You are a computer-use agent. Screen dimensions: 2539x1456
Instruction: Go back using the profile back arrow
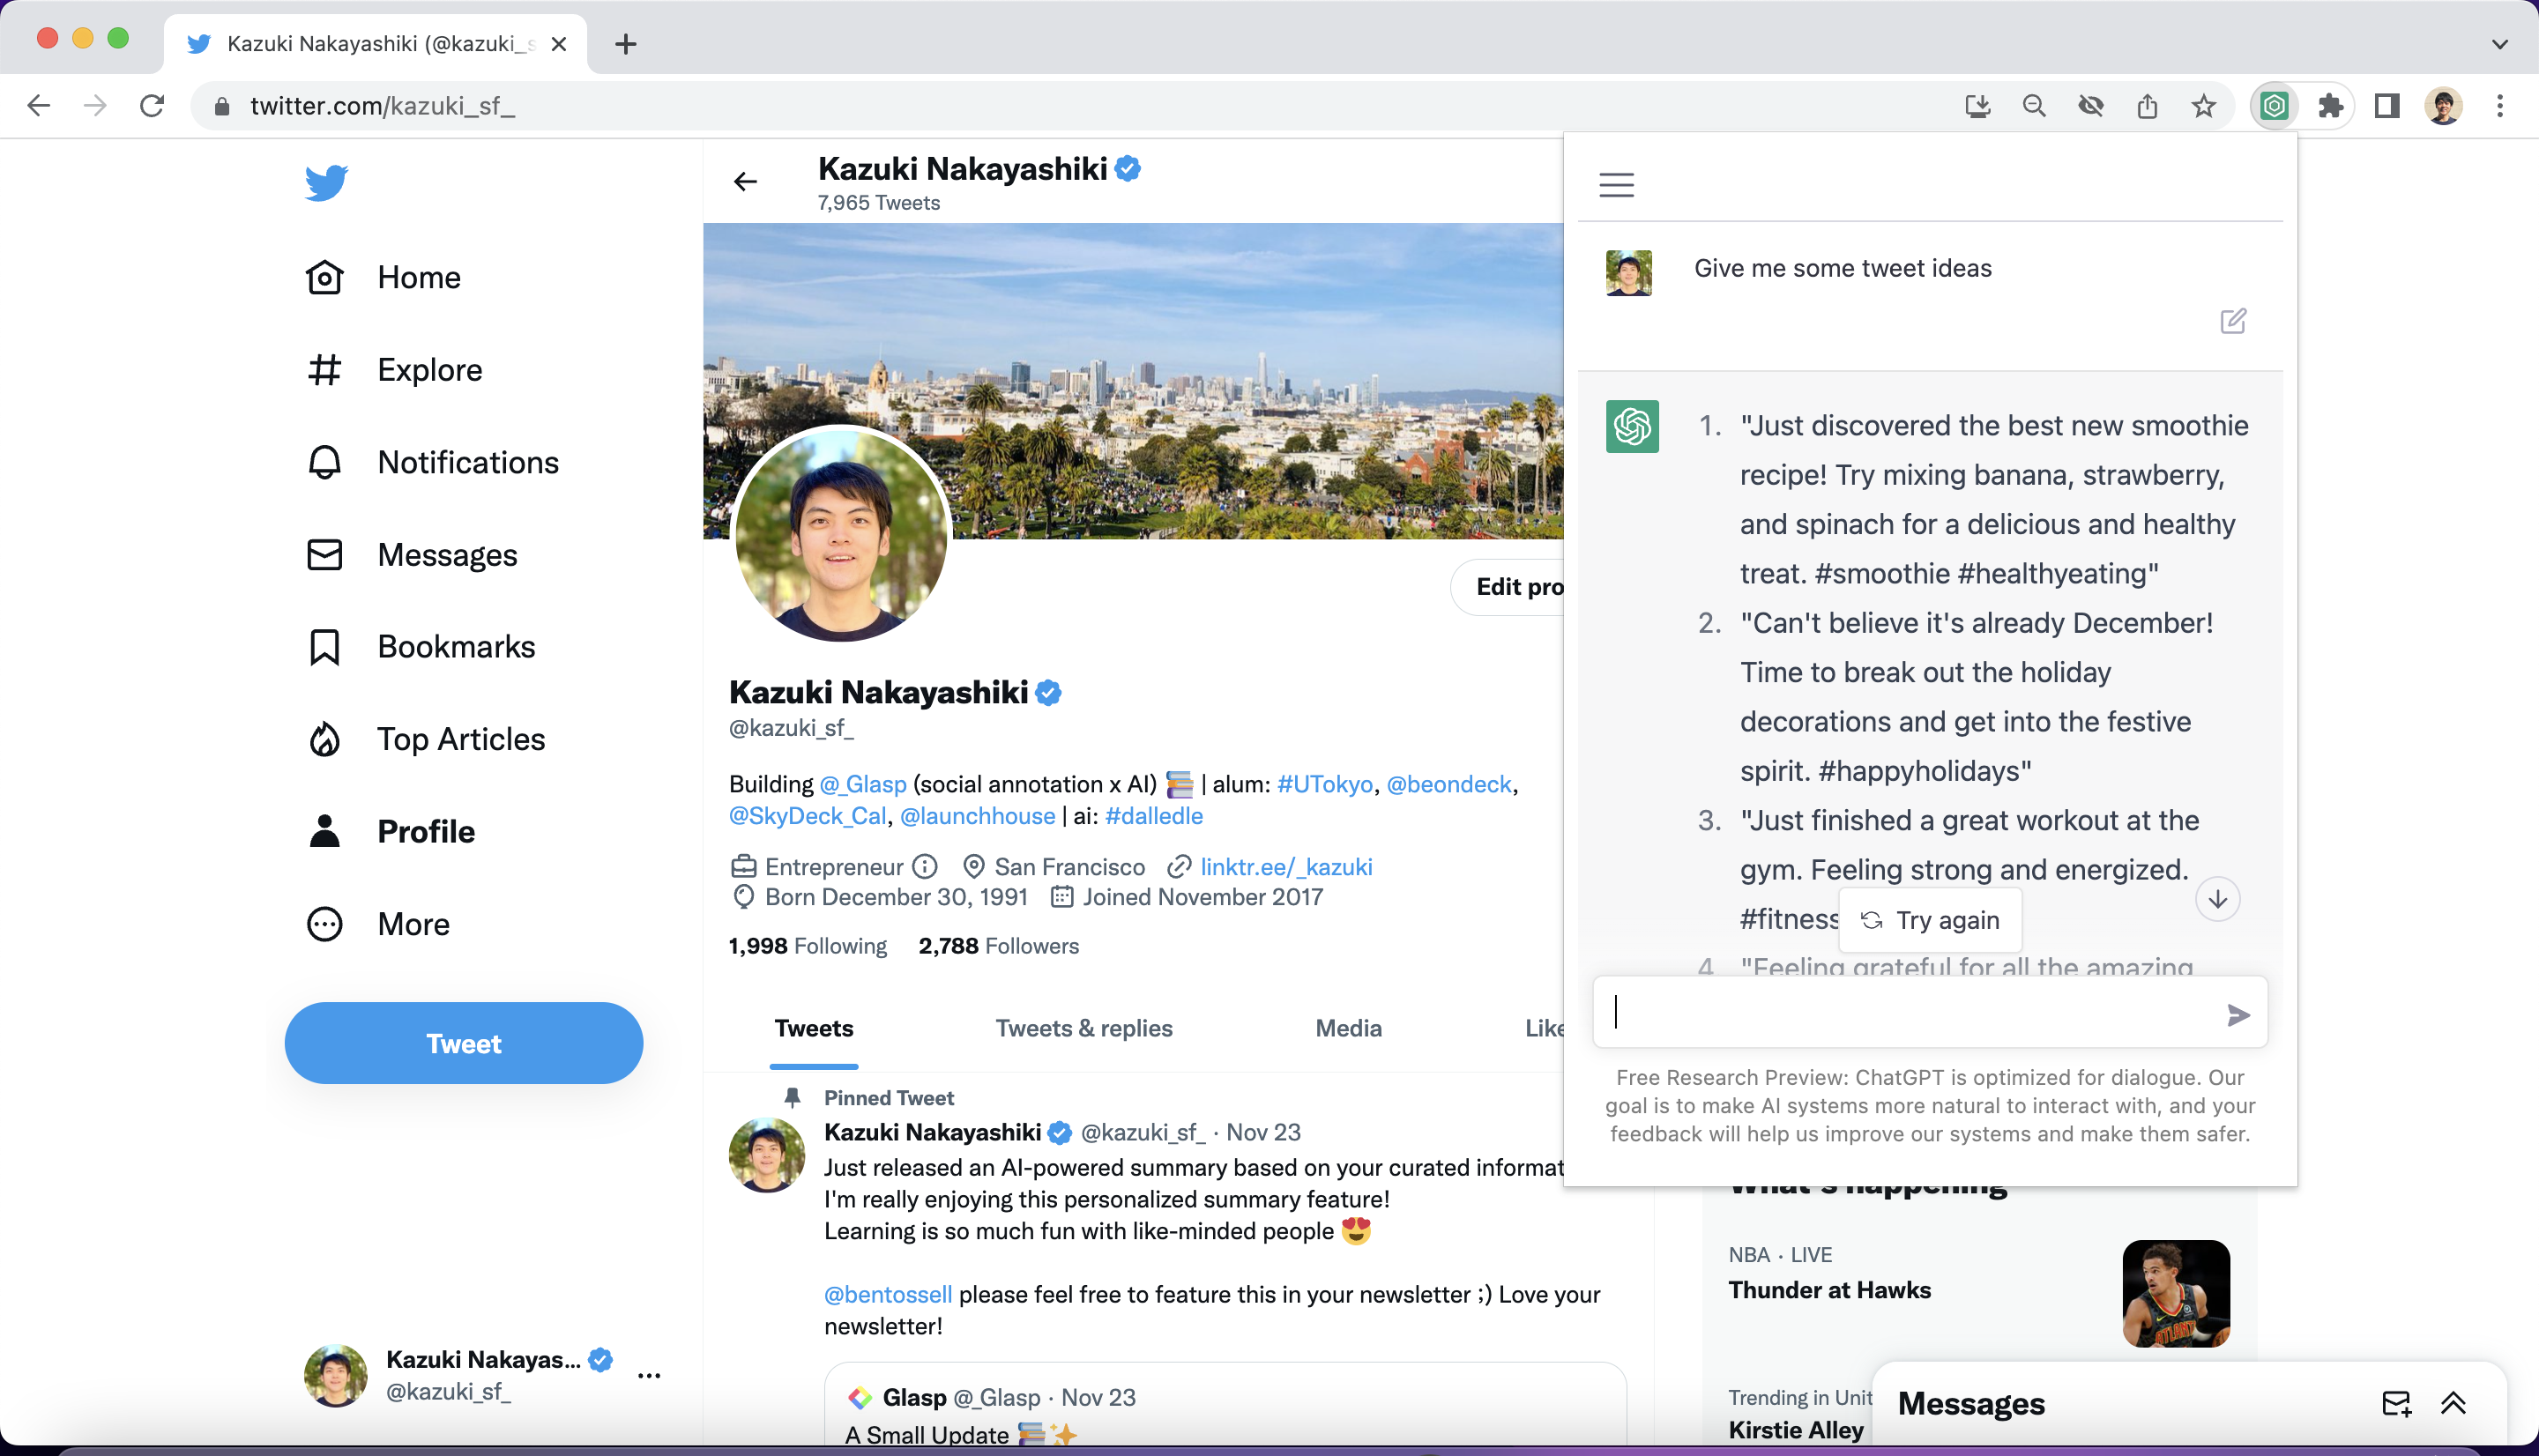pyautogui.click(x=745, y=182)
